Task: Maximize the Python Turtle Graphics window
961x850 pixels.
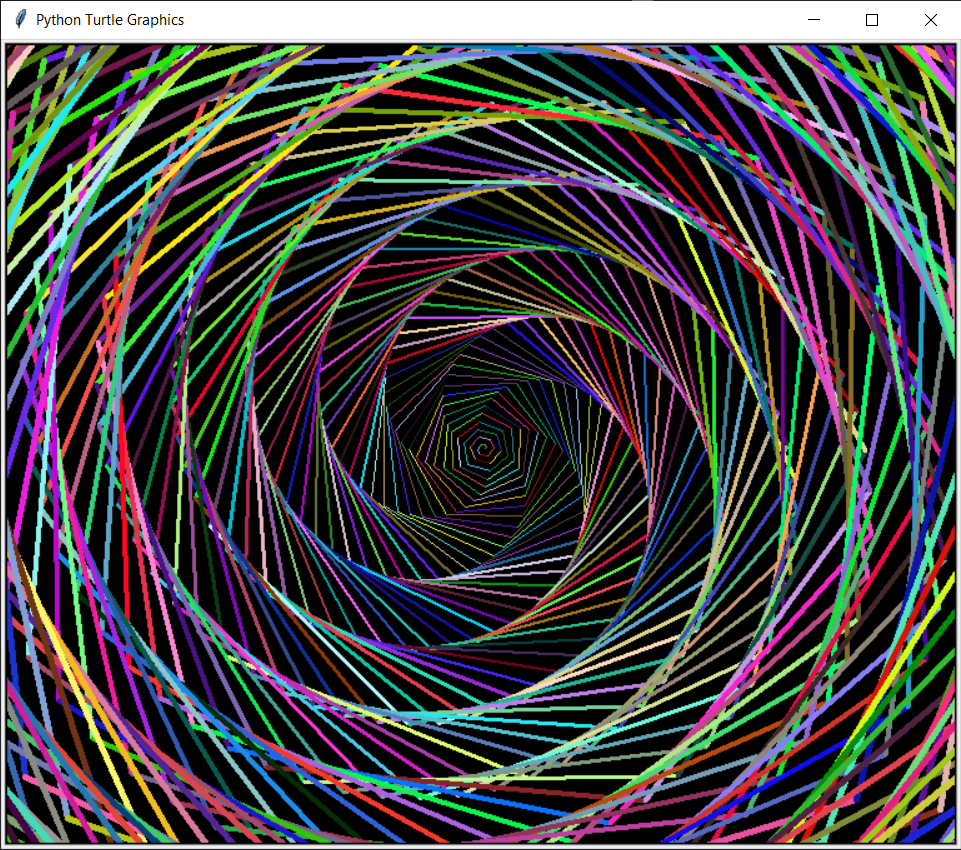Action: pyautogui.click(x=872, y=20)
